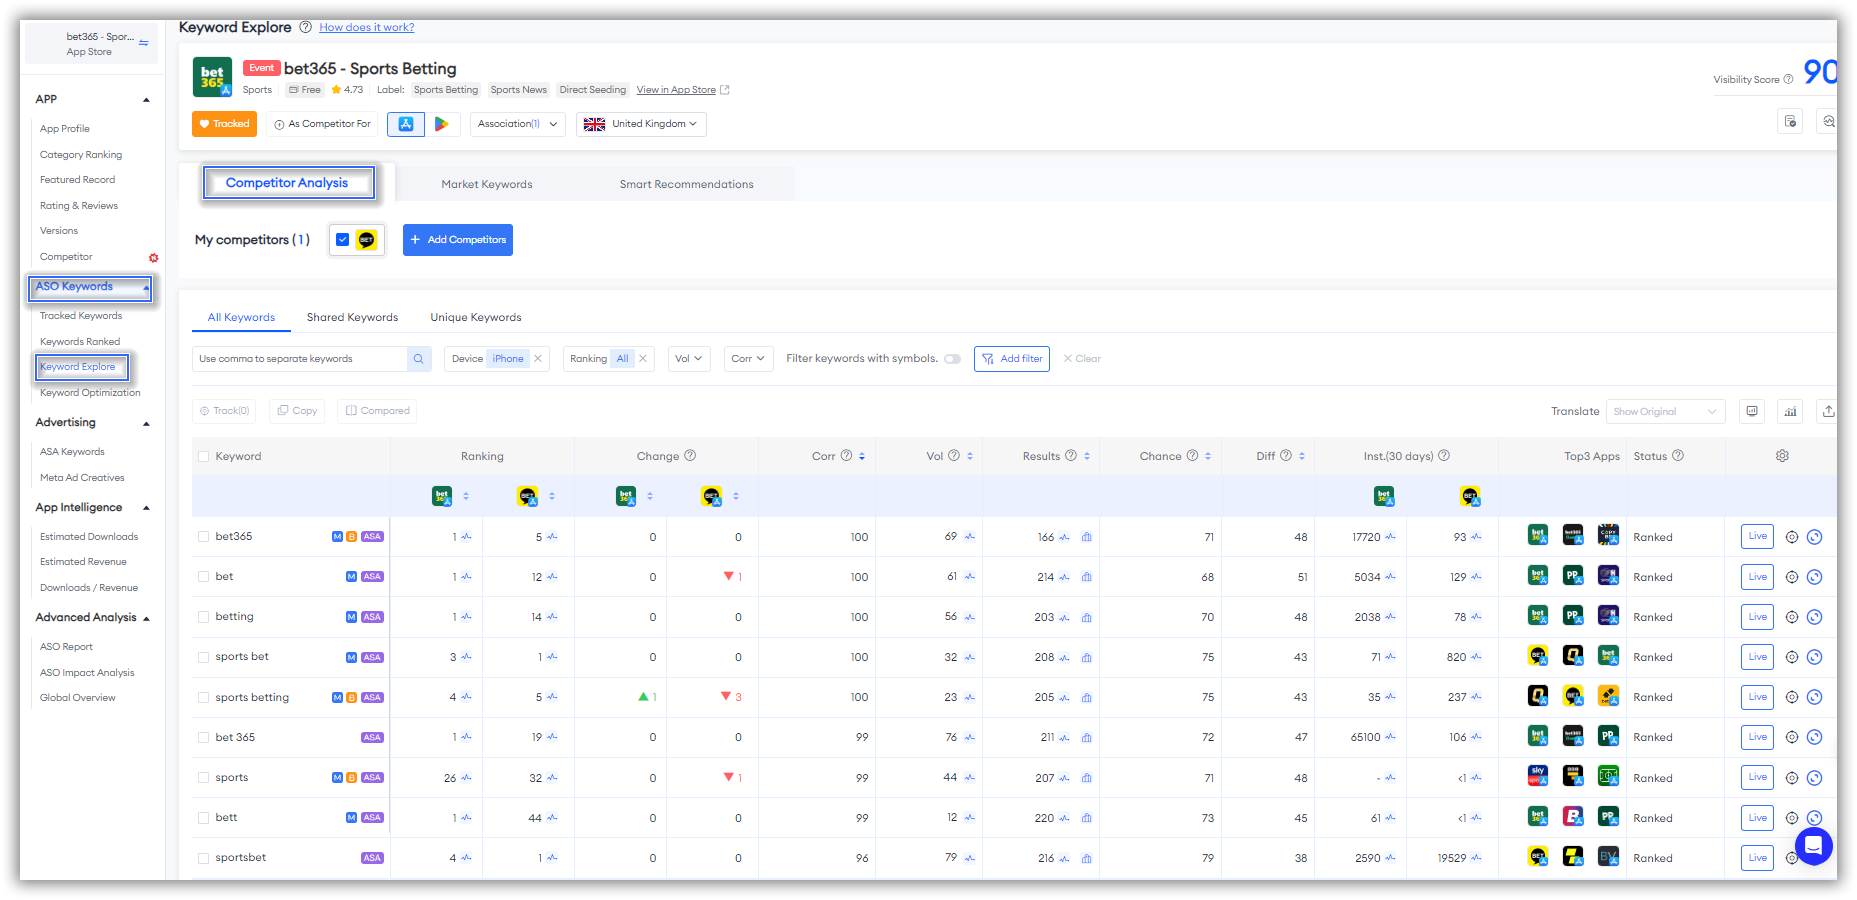The width and height of the screenshot is (1857, 900).
Task: Click the Tracked button
Action: pos(225,124)
